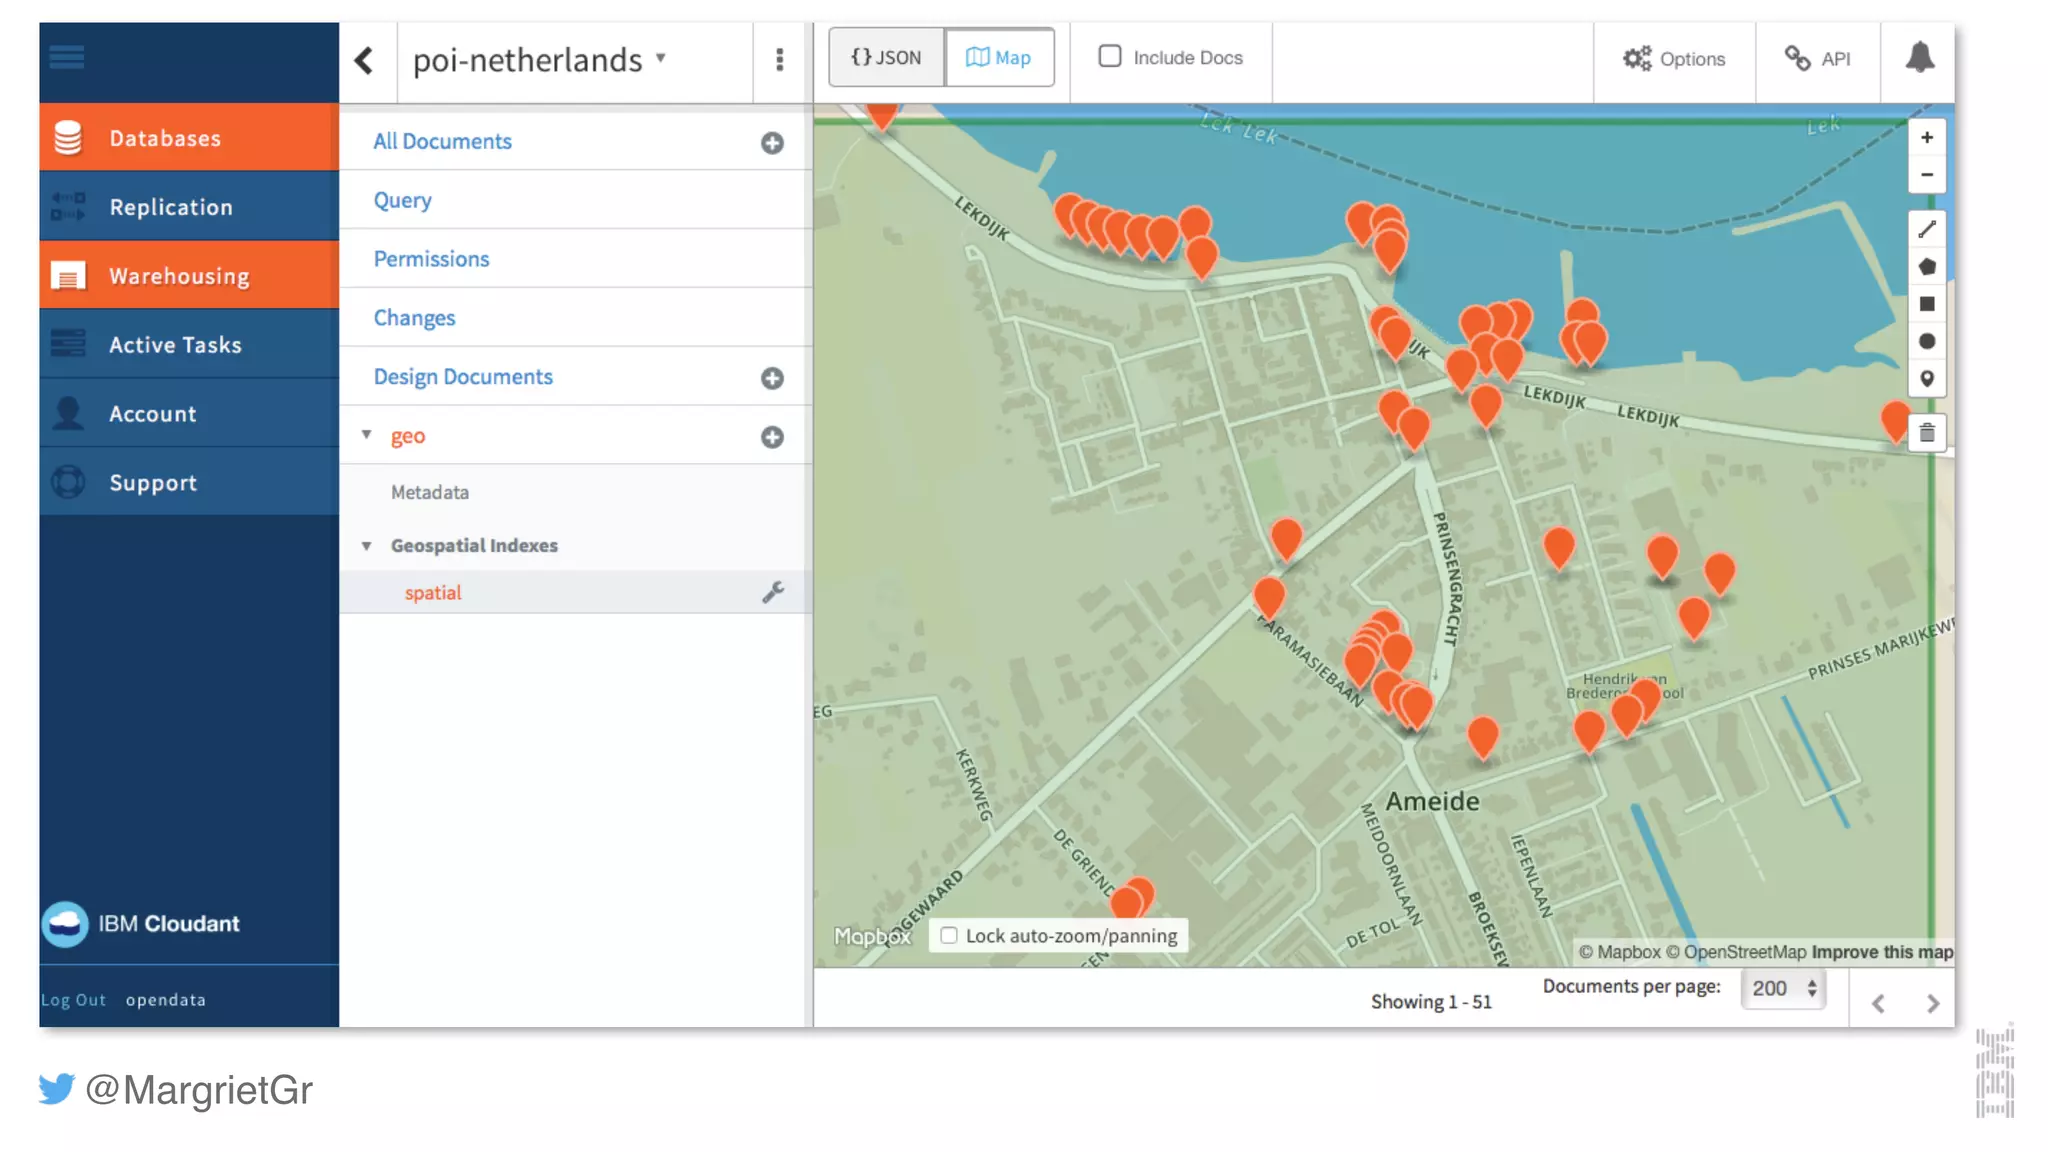Select the place marker tool
This screenshot has height=1152, width=2048.
(1927, 379)
